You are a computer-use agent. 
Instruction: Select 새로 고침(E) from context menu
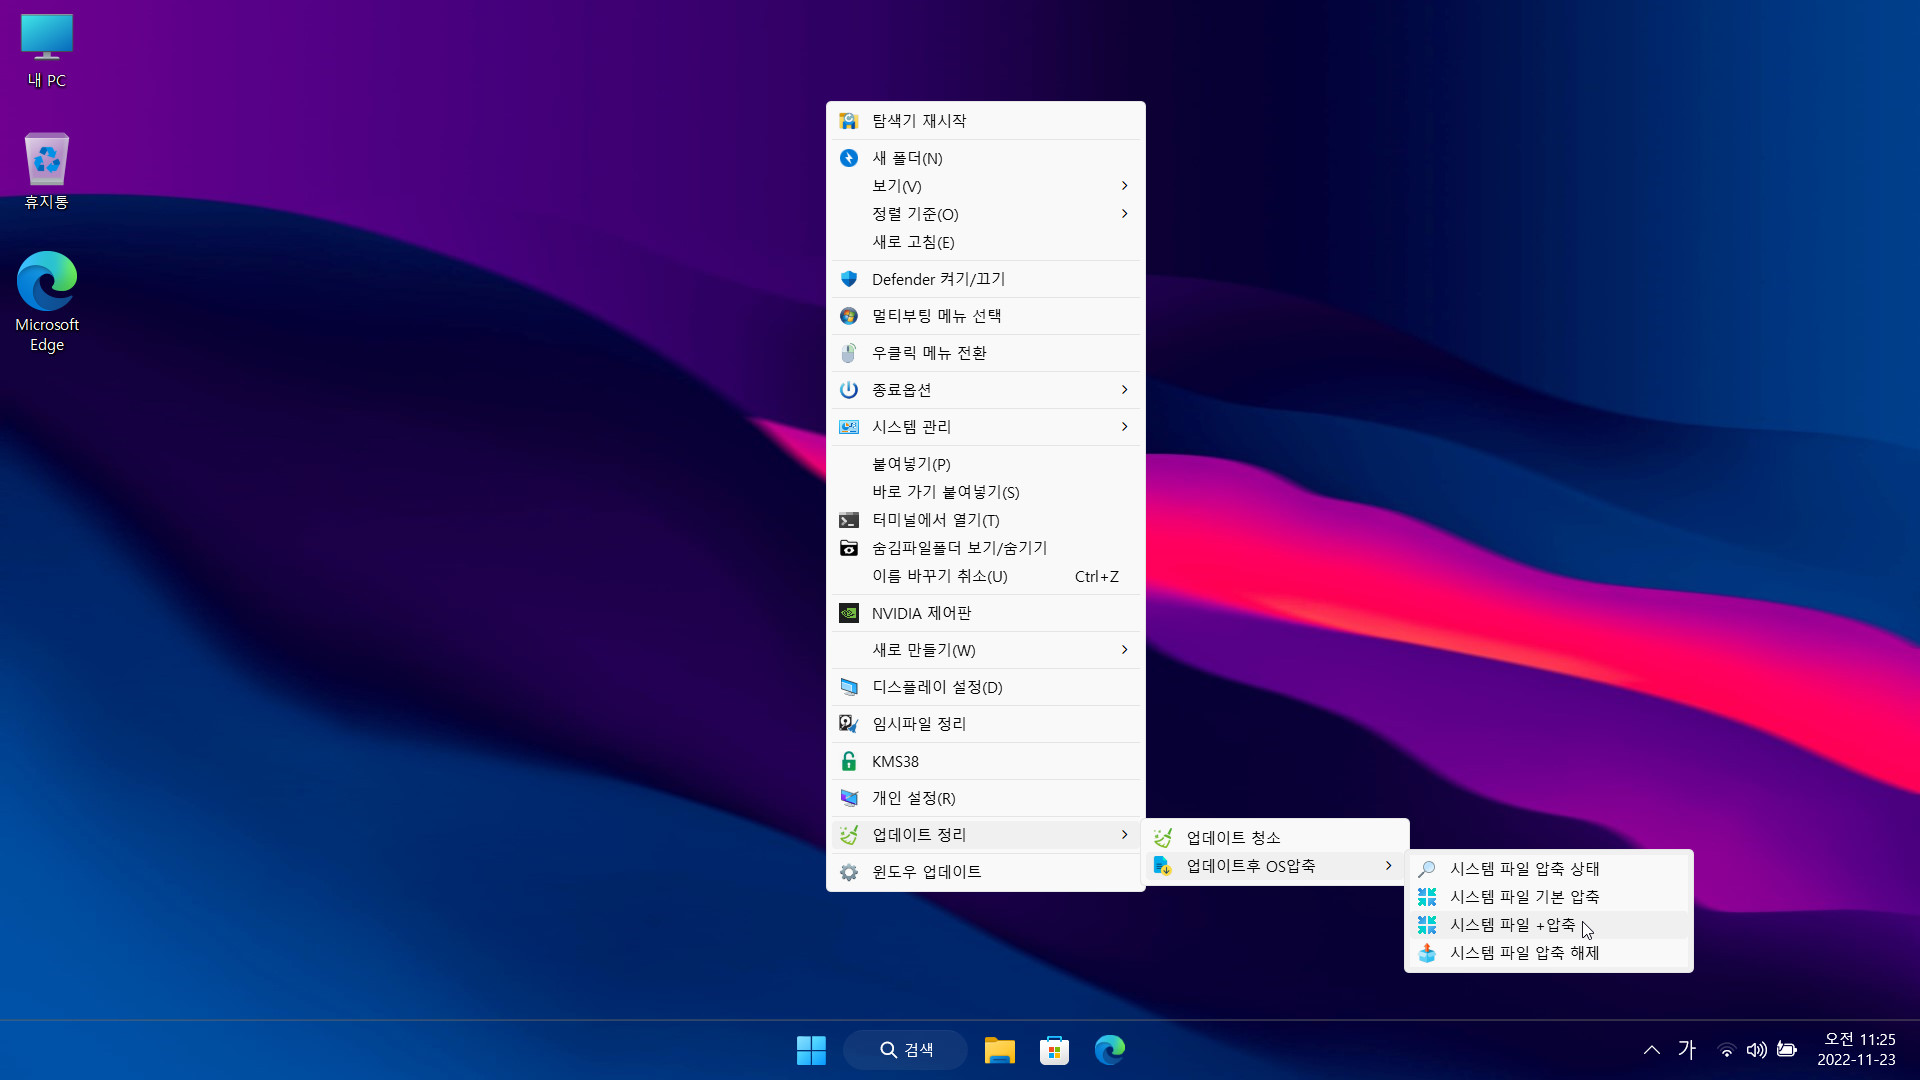click(x=986, y=242)
